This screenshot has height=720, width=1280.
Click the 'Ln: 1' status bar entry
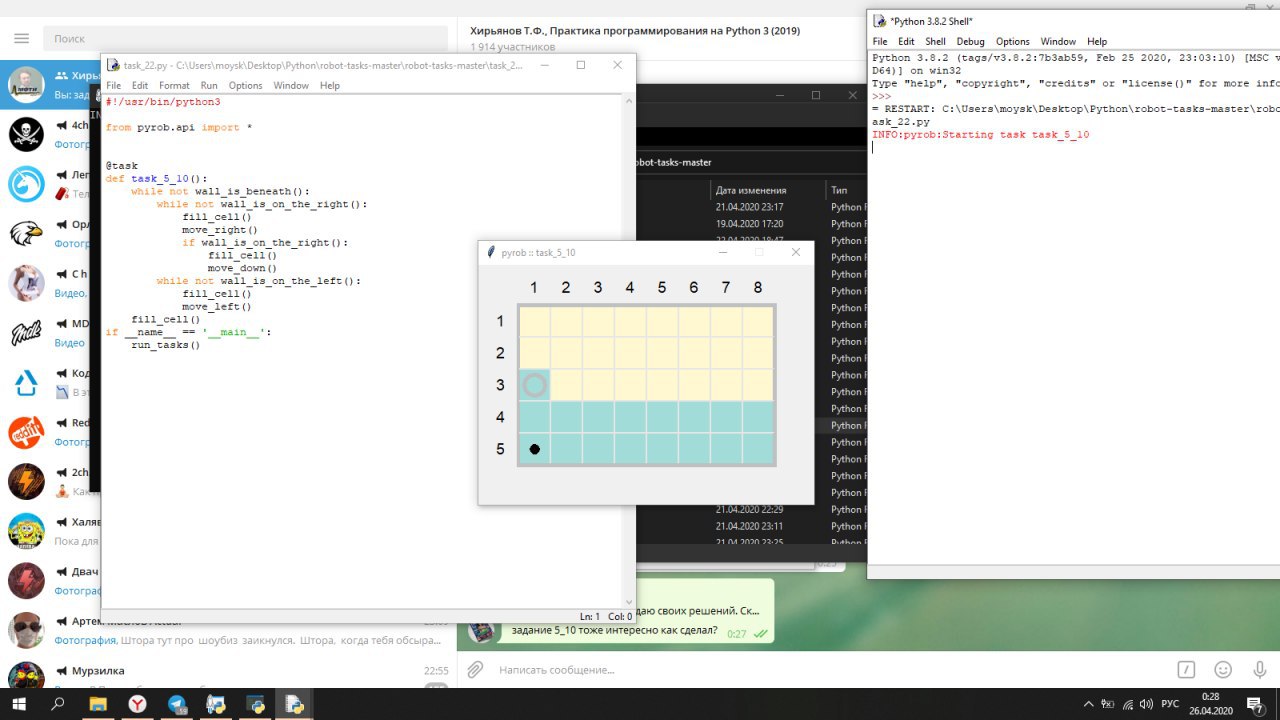pyautogui.click(x=590, y=616)
